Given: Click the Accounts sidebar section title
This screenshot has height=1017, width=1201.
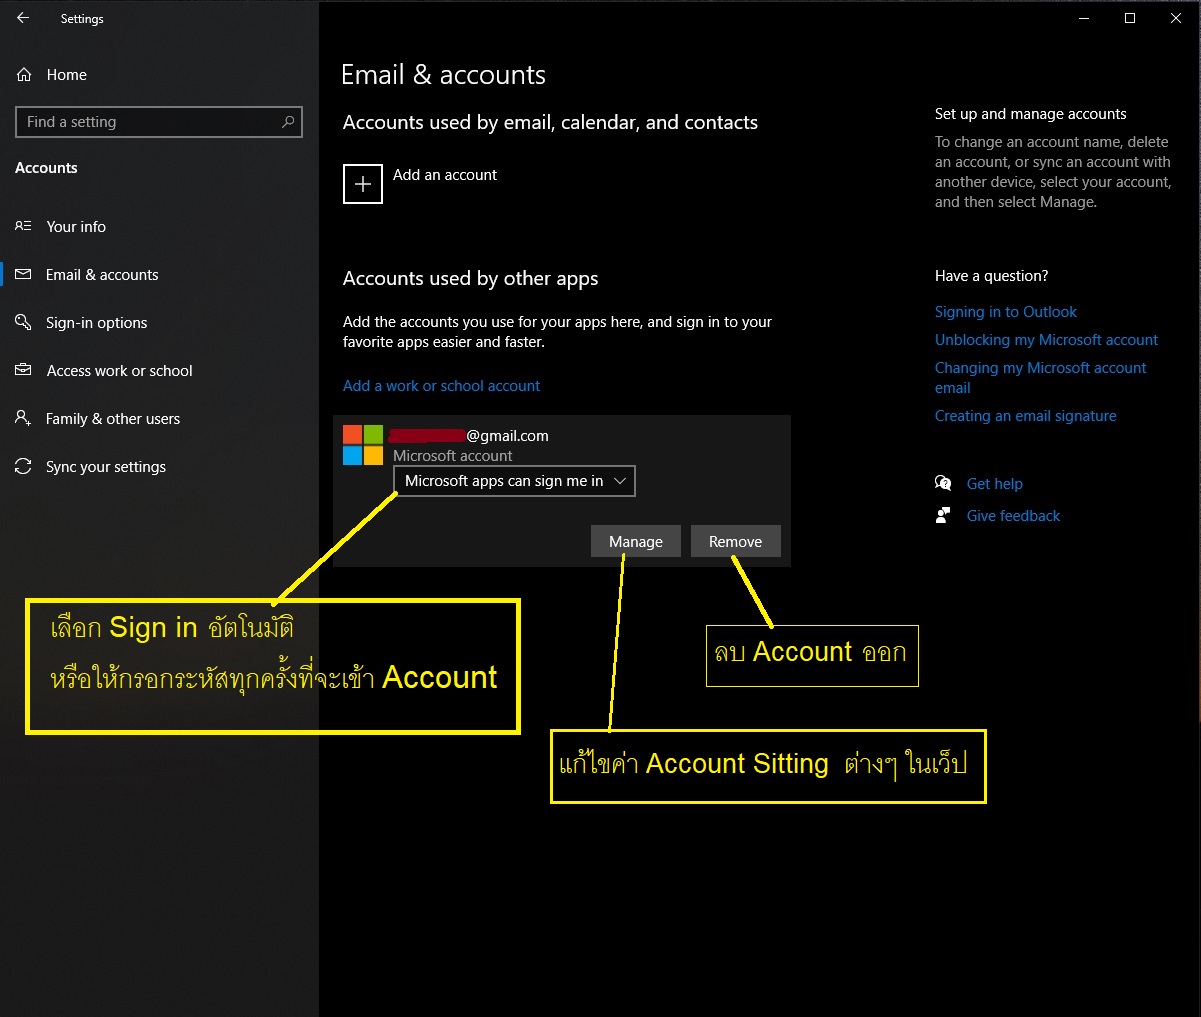Looking at the screenshot, I should click(46, 167).
